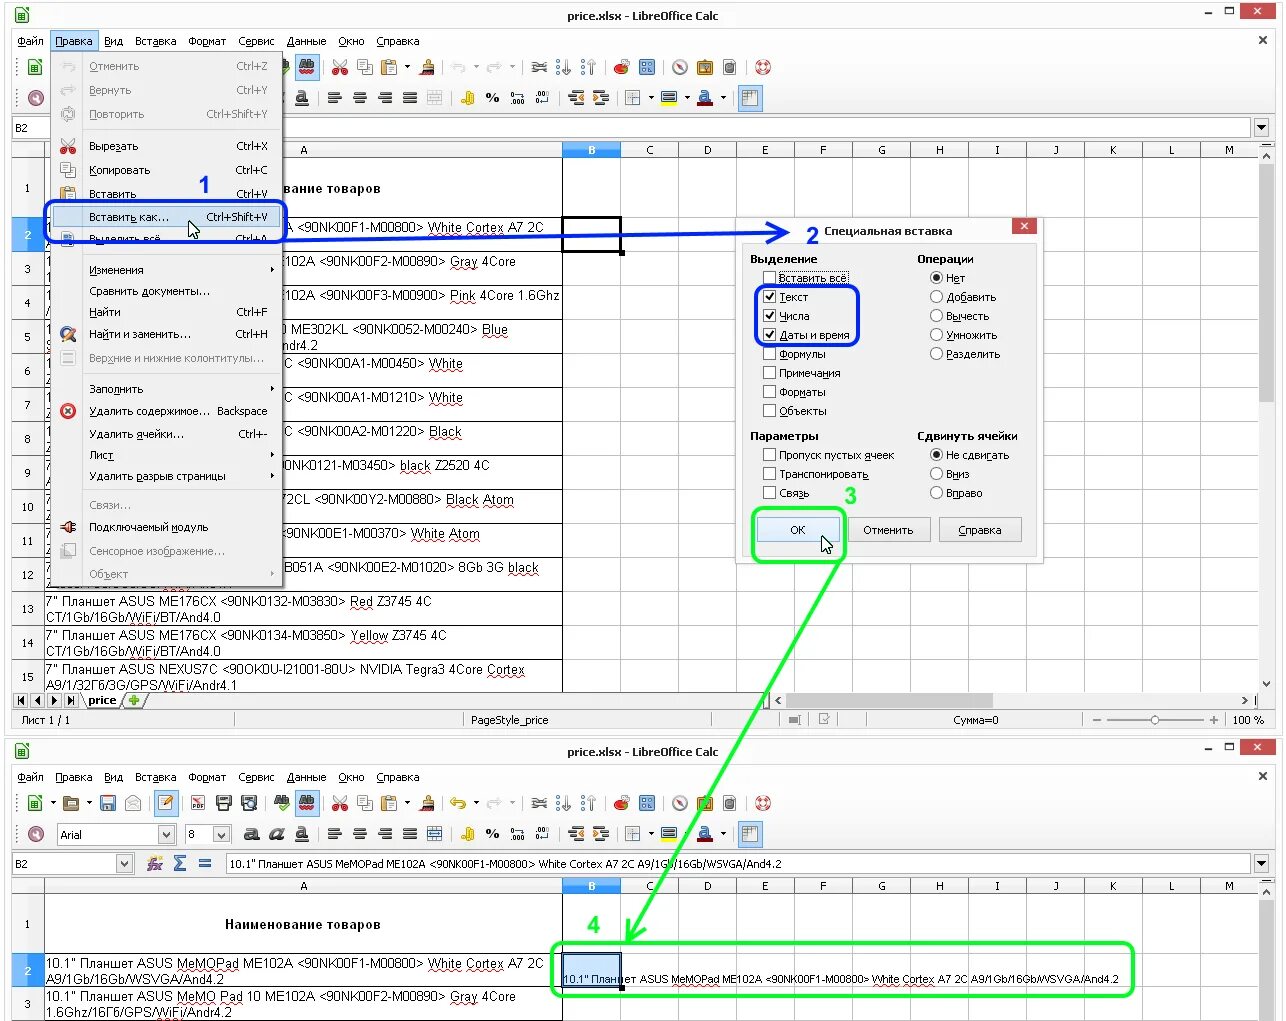Screen dimensions: 1286x1021
Task: Check 'Транспонировать' option
Action: pyautogui.click(x=769, y=474)
